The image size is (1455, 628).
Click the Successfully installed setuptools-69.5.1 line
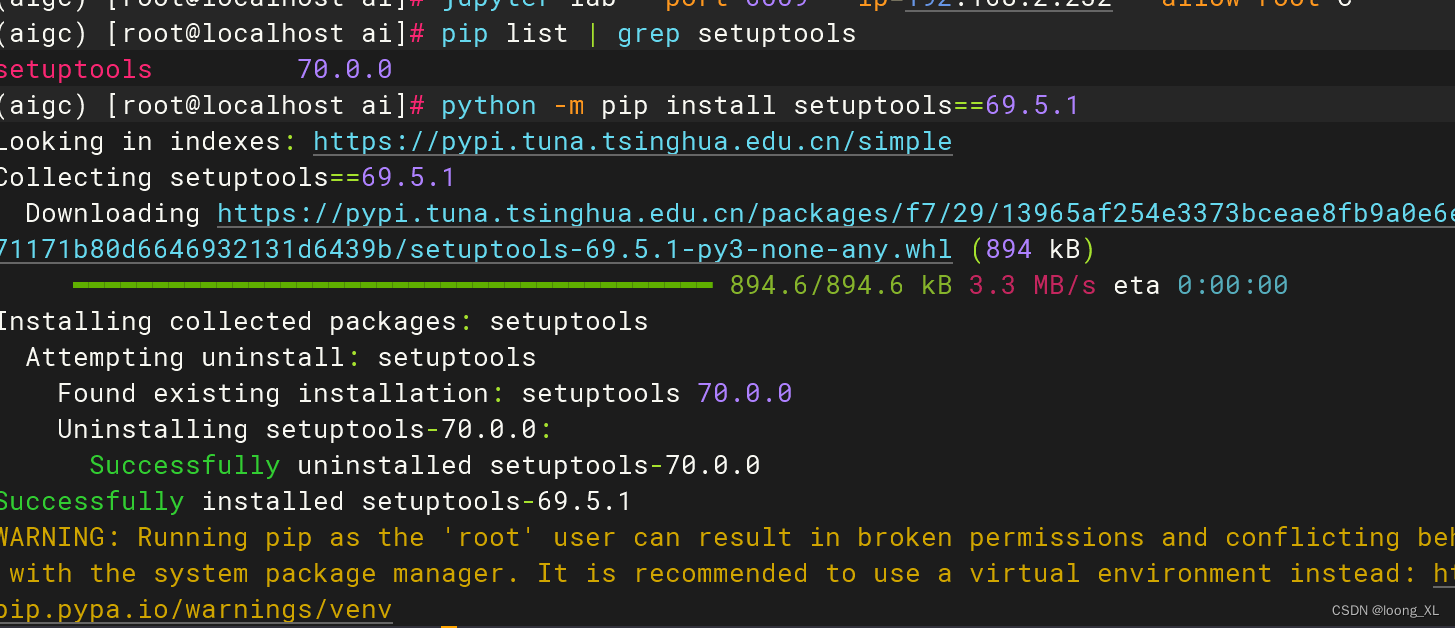coord(315,500)
